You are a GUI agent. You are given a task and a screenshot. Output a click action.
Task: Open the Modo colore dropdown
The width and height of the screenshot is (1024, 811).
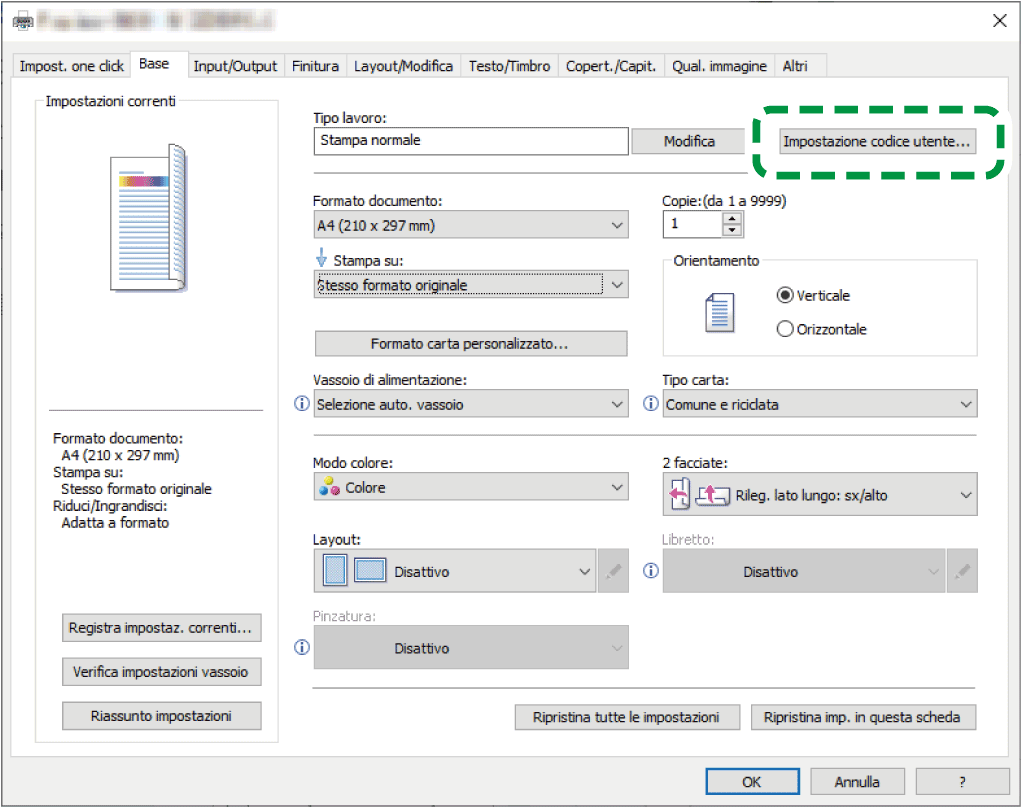(x=471, y=488)
